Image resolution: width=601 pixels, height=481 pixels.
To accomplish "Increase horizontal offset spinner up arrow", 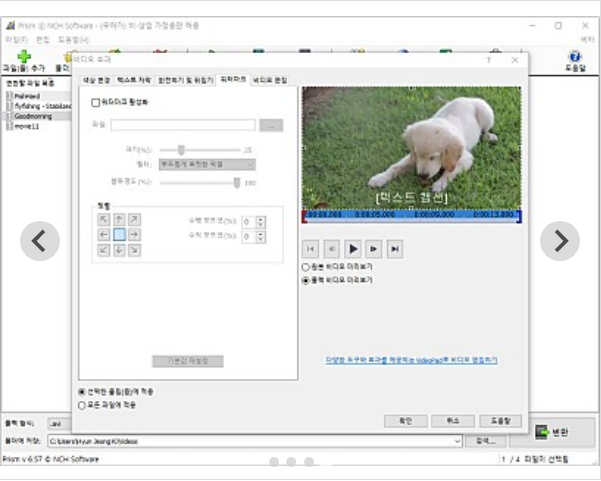I will click(261, 219).
